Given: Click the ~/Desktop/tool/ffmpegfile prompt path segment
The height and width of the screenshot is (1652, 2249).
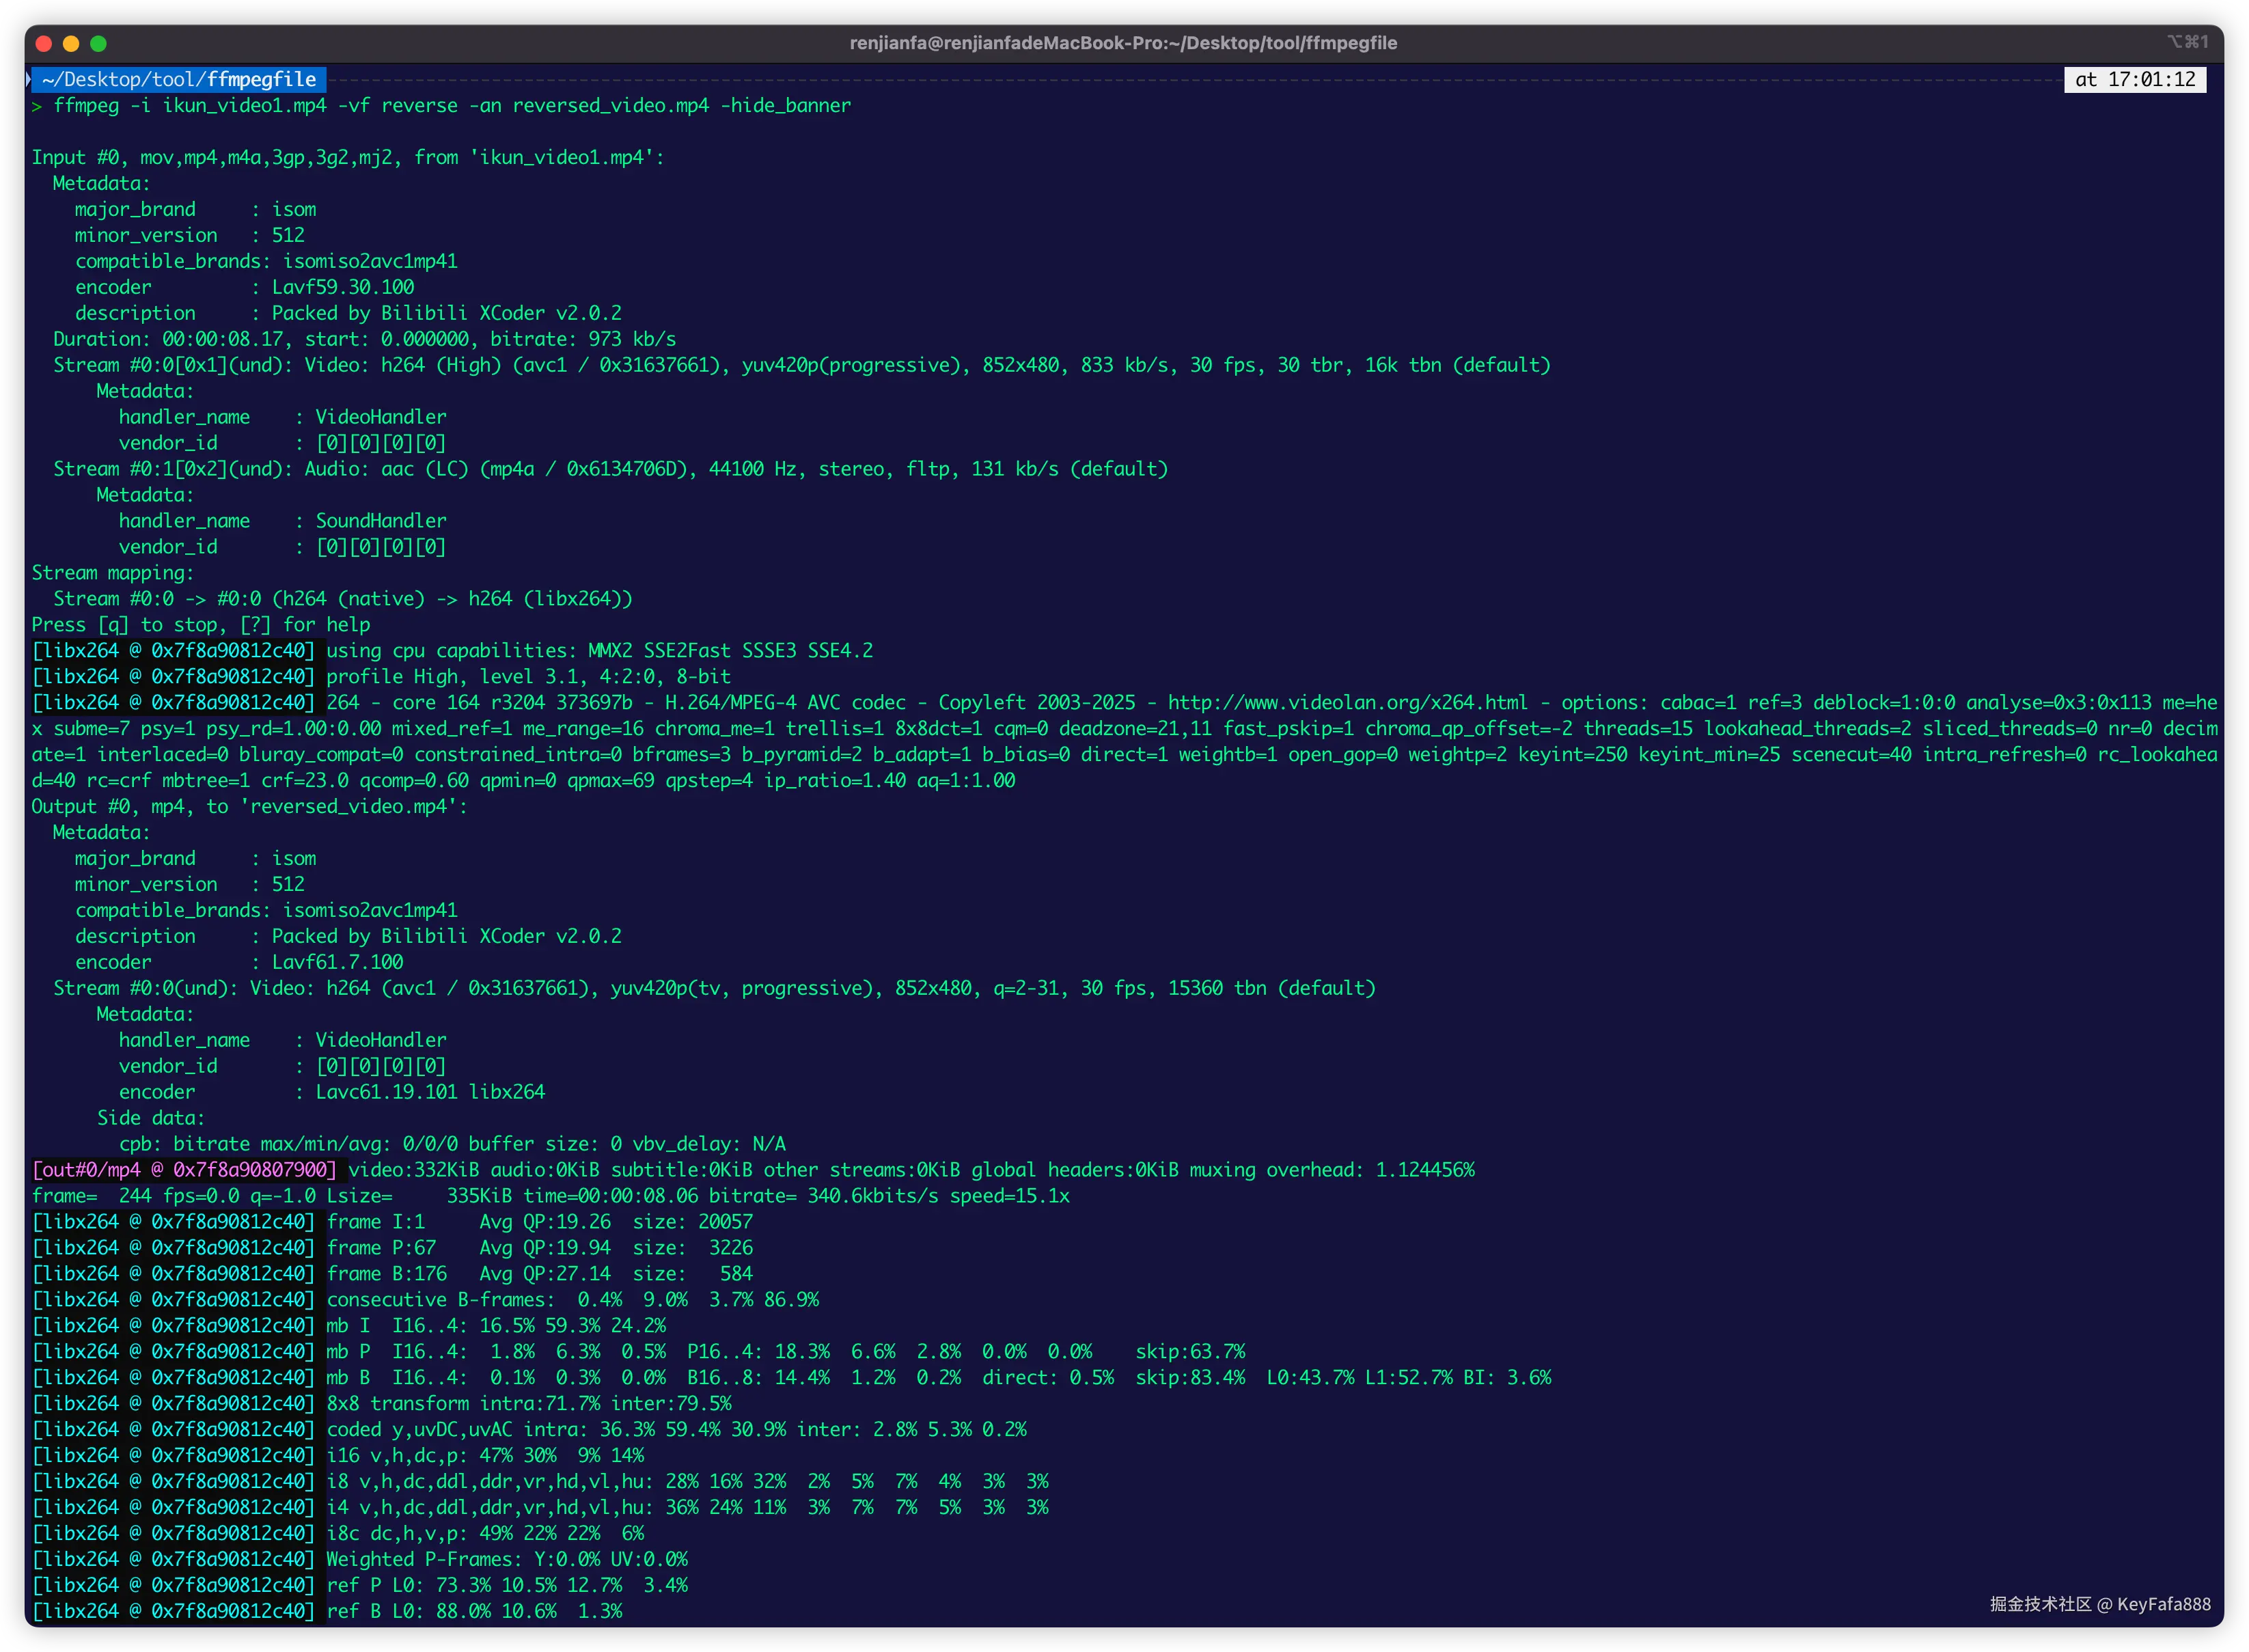Looking at the screenshot, I should [180, 79].
